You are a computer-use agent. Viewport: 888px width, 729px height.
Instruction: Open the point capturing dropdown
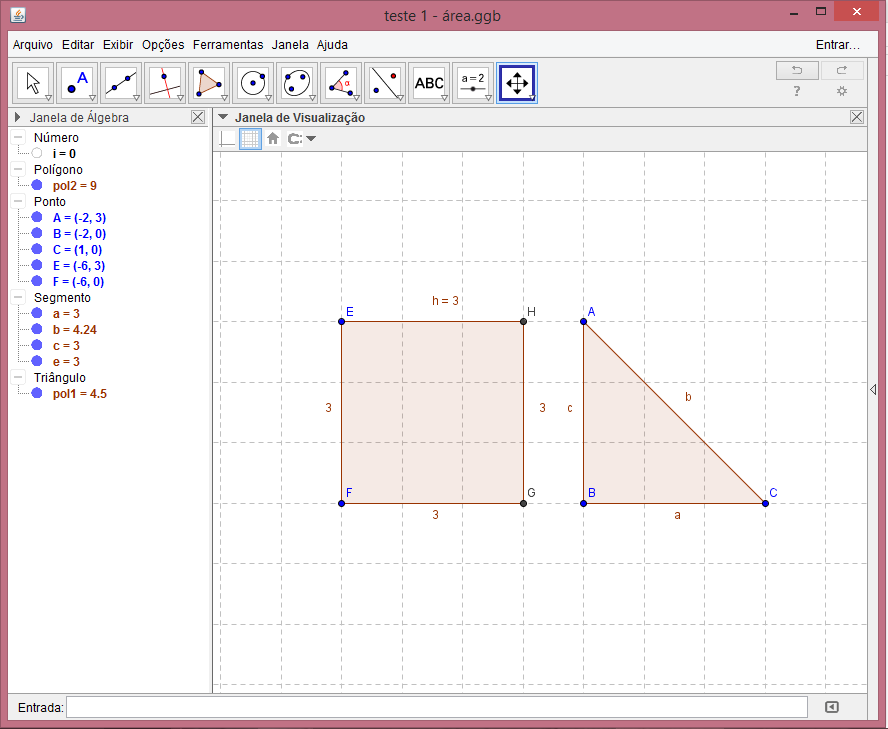(302, 139)
